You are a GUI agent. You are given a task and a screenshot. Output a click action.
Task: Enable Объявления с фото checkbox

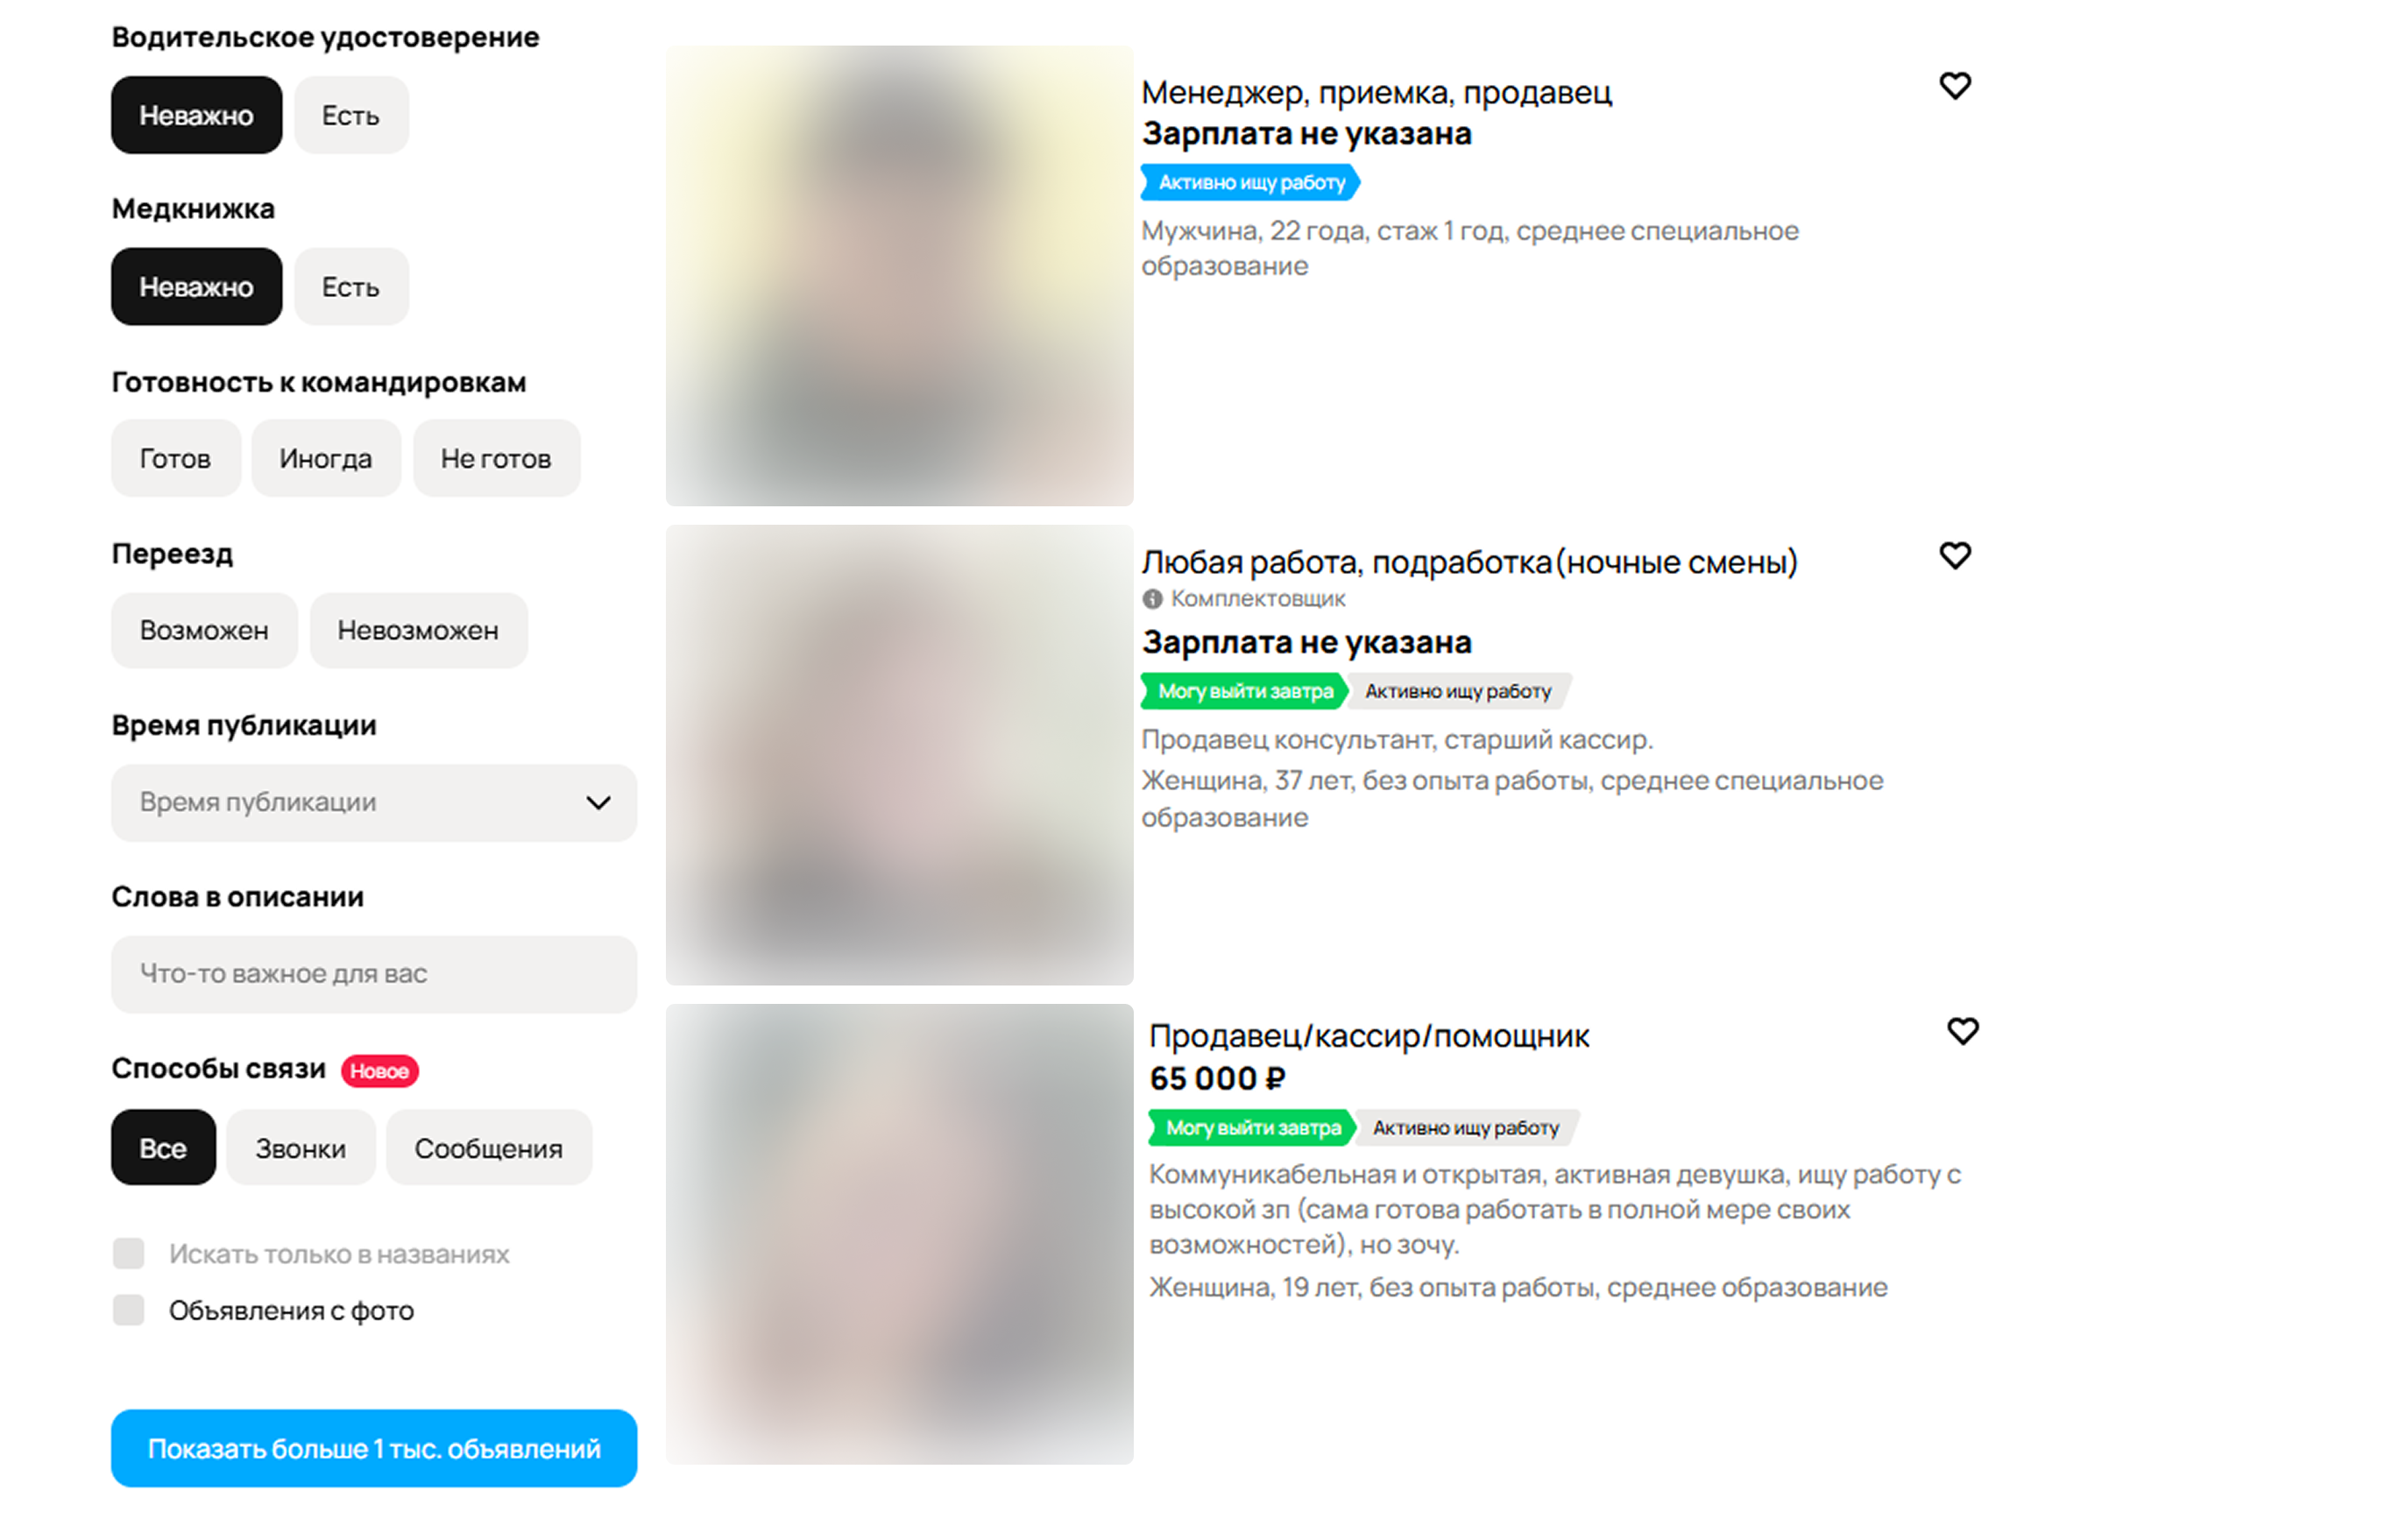pyautogui.click(x=128, y=1310)
